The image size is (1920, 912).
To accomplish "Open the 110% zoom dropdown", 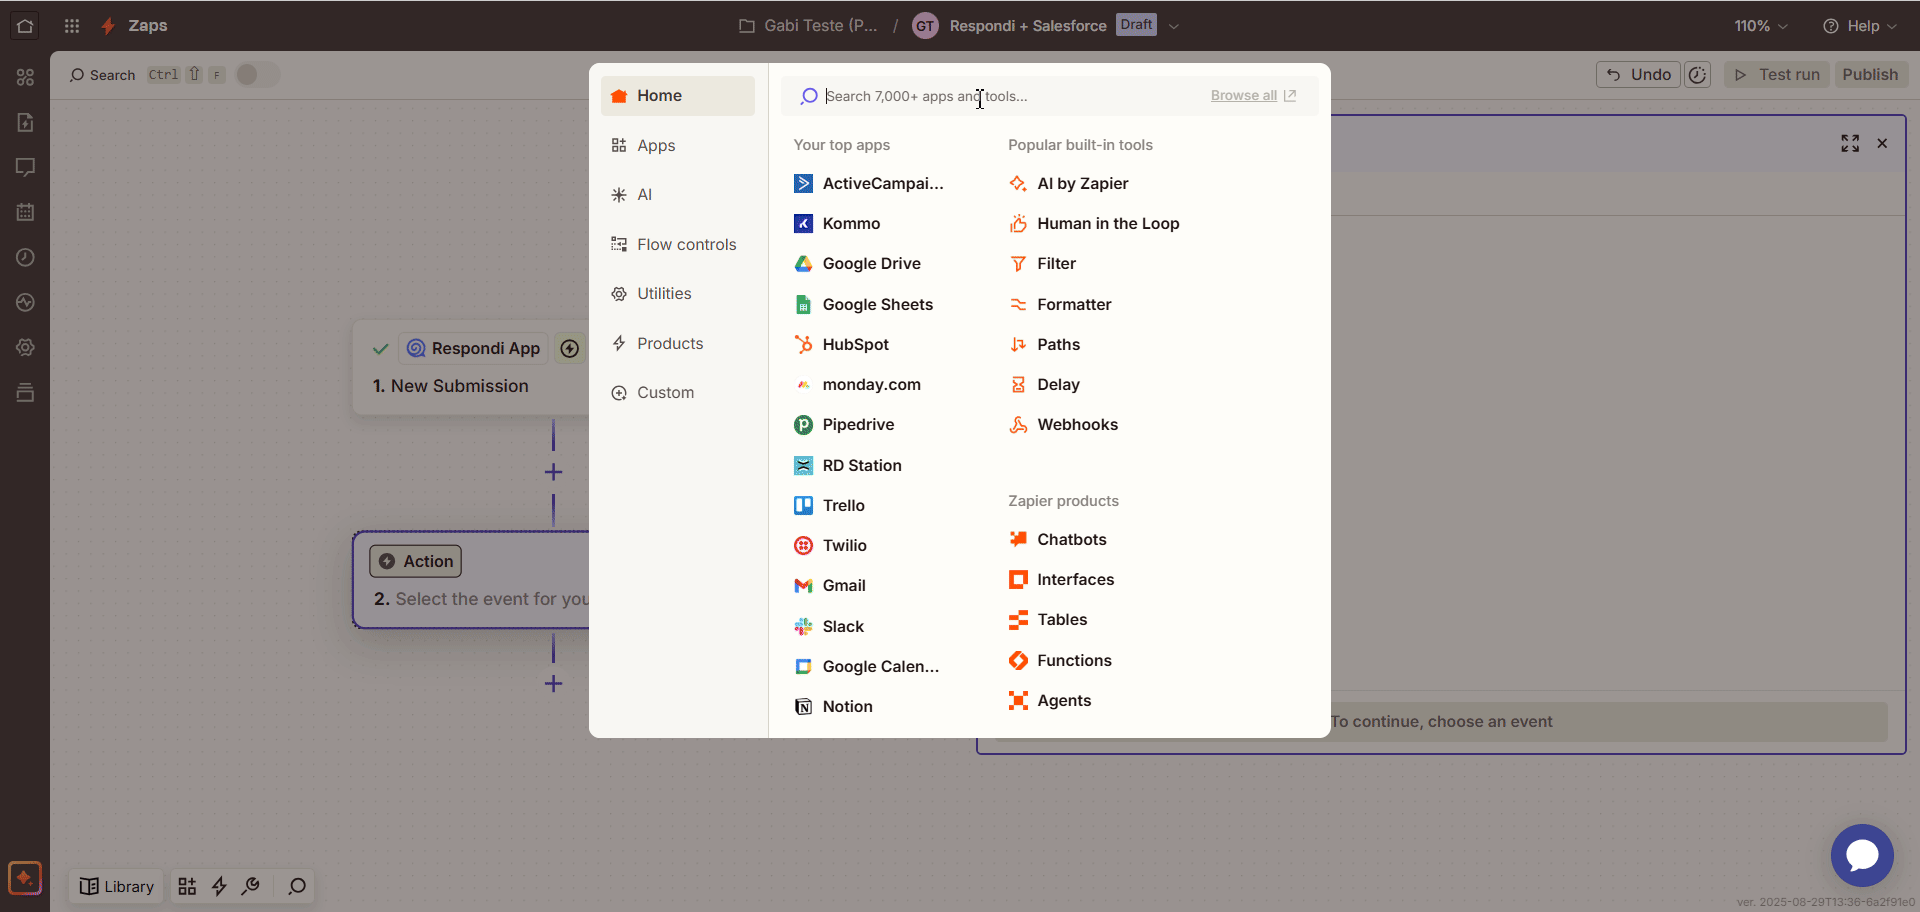I will (1761, 26).
